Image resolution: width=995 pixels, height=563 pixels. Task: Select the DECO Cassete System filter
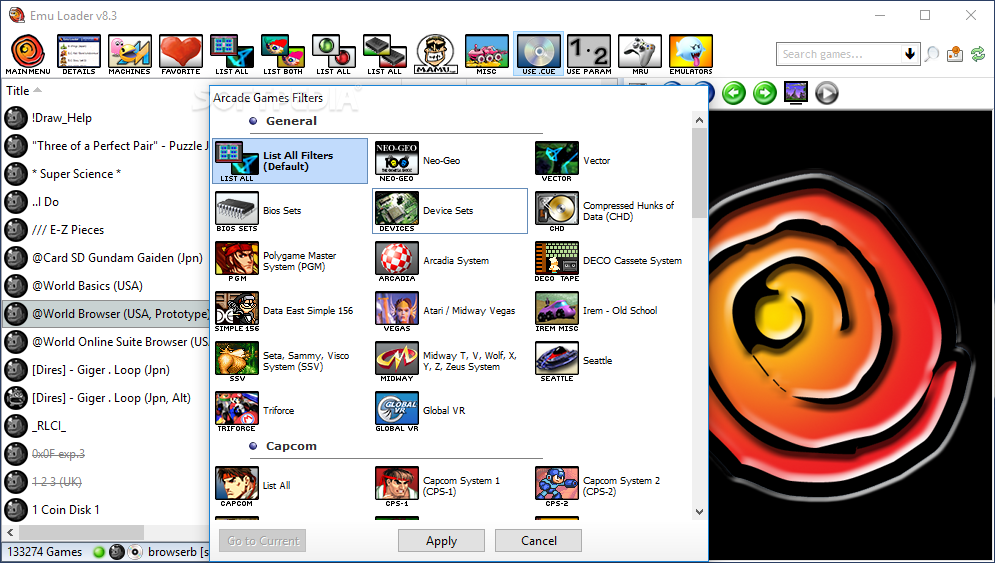click(609, 261)
